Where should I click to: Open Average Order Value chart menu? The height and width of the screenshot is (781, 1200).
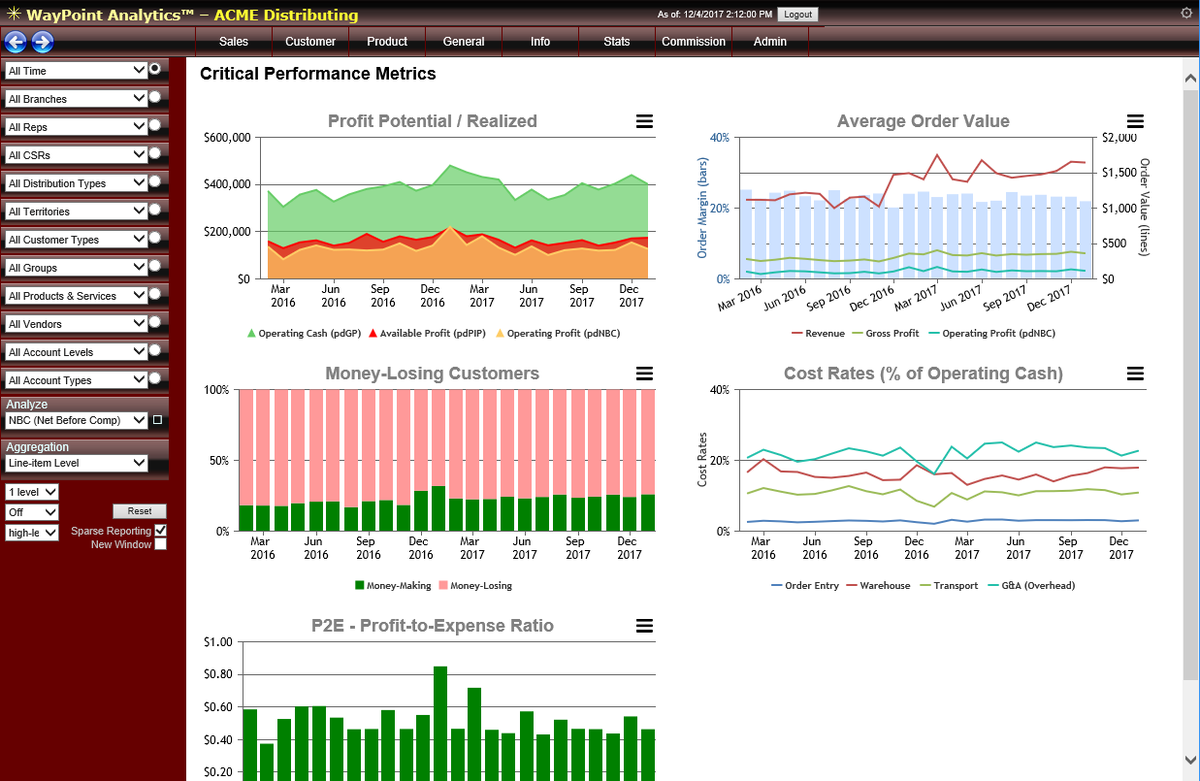[x=1135, y=121]
